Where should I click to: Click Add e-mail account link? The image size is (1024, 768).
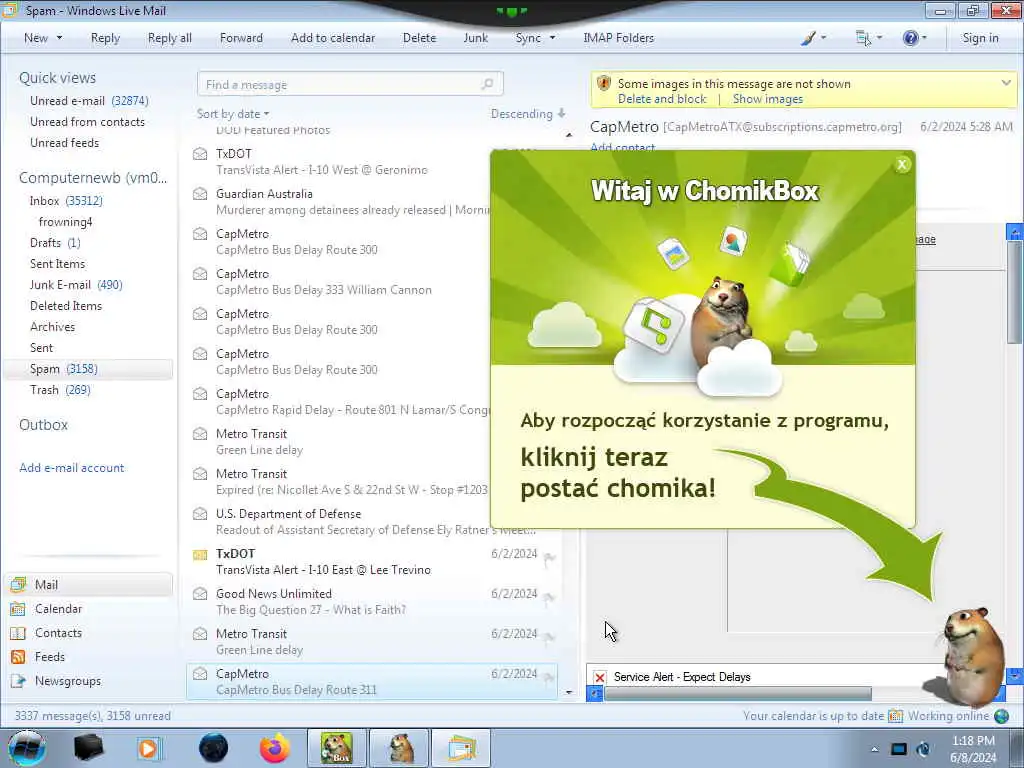(72, 468)
